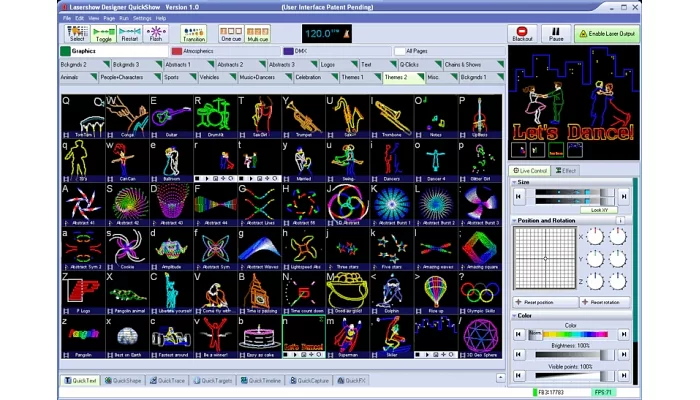Image resolution: width=700 pixels, height=400 pixels.
Task: Switch to the Effect tab
Action: point(566,171)
